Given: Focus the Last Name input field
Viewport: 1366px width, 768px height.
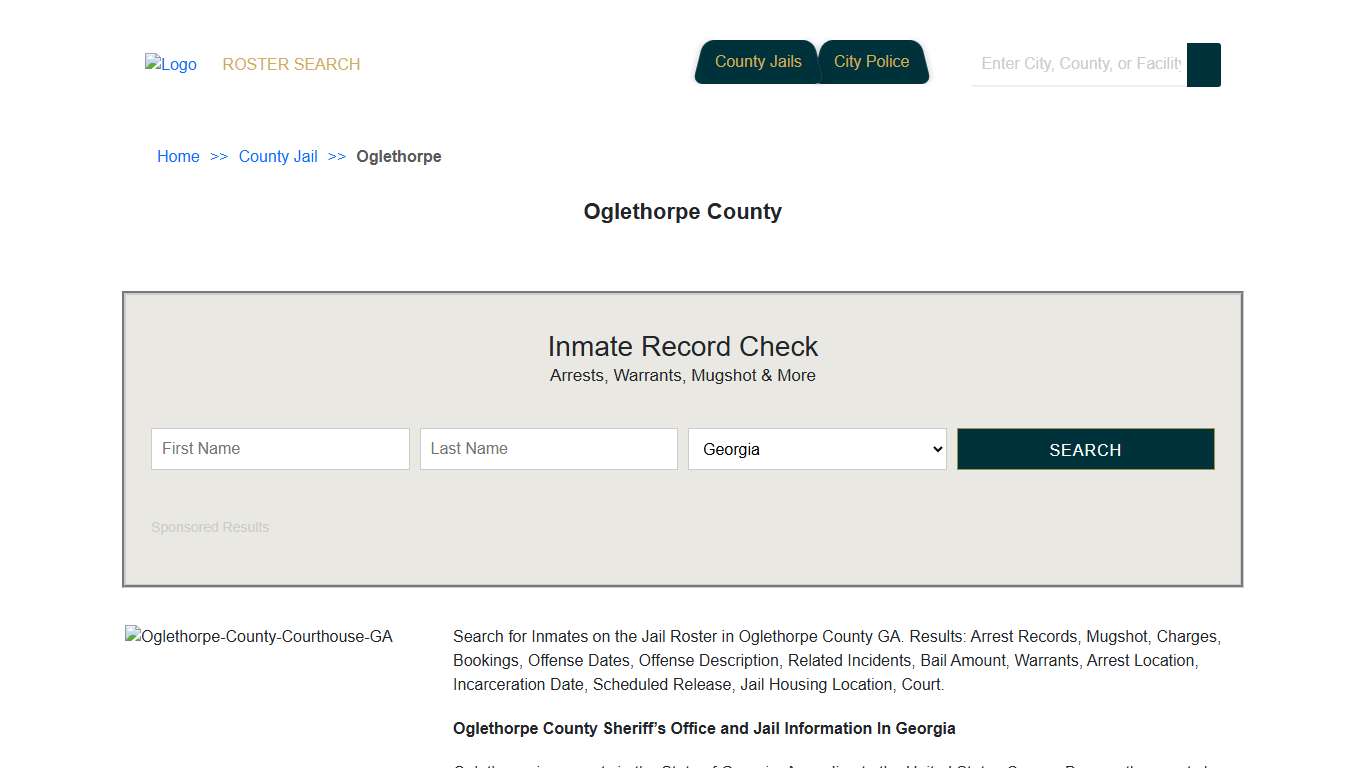Looking at the screenshot, I should [548, 449].
